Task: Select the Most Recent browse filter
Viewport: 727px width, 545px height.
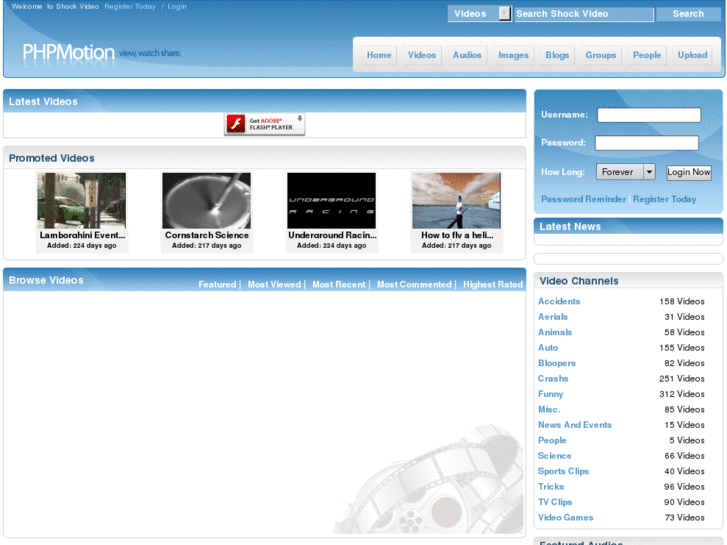Action: tap(338, 284)
